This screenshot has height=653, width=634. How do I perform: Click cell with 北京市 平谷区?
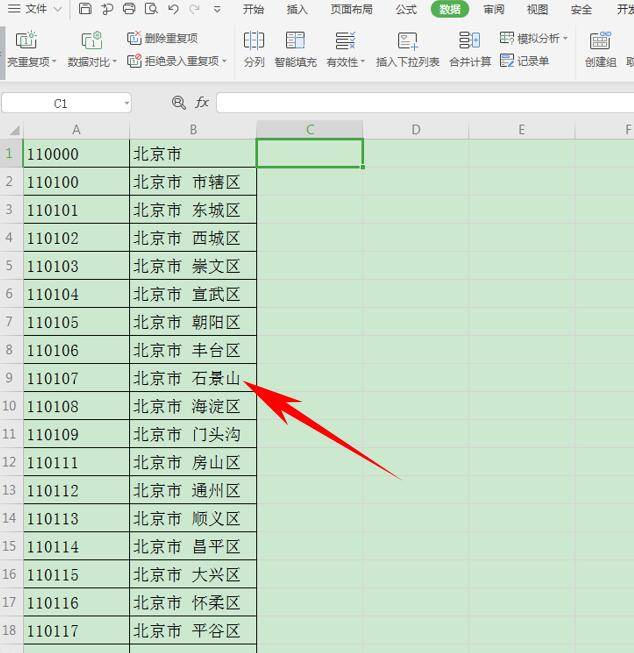tap(193, 631)
